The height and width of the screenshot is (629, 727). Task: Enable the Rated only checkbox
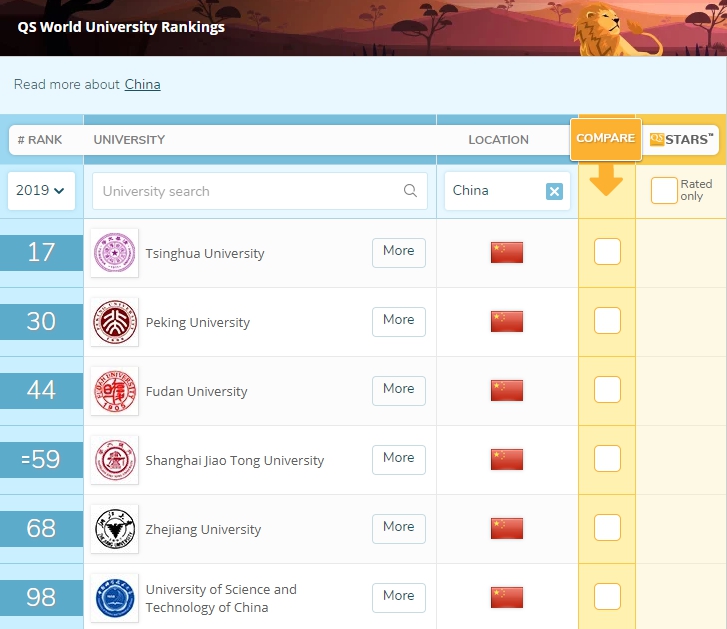click(664, 190)
